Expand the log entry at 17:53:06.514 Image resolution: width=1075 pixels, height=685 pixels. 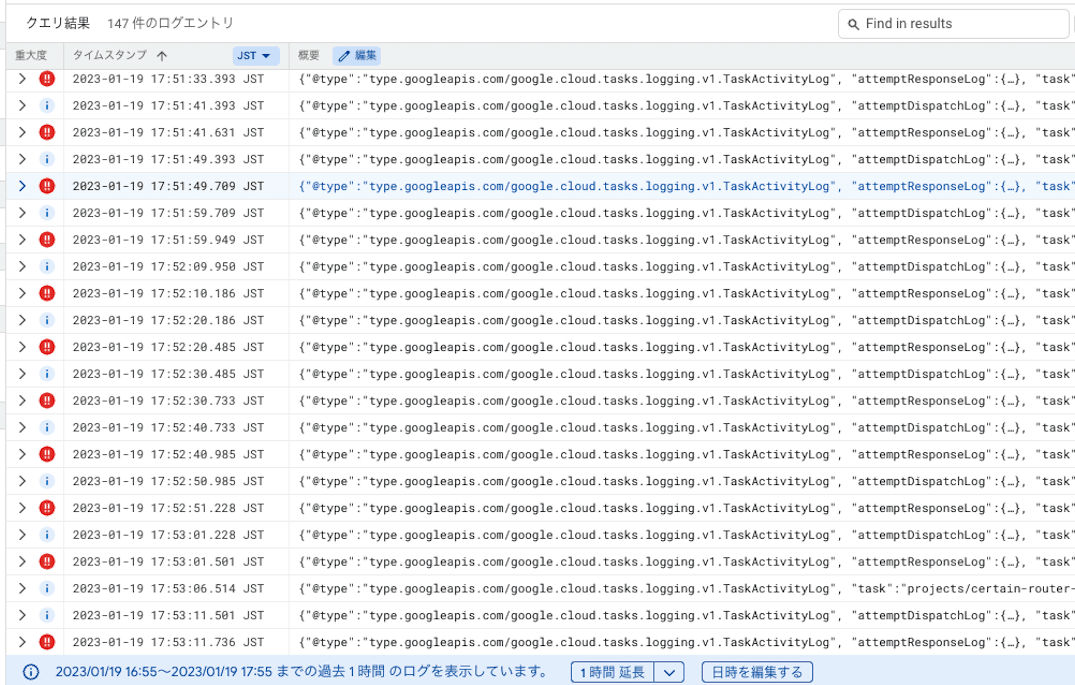coord(22,588)
